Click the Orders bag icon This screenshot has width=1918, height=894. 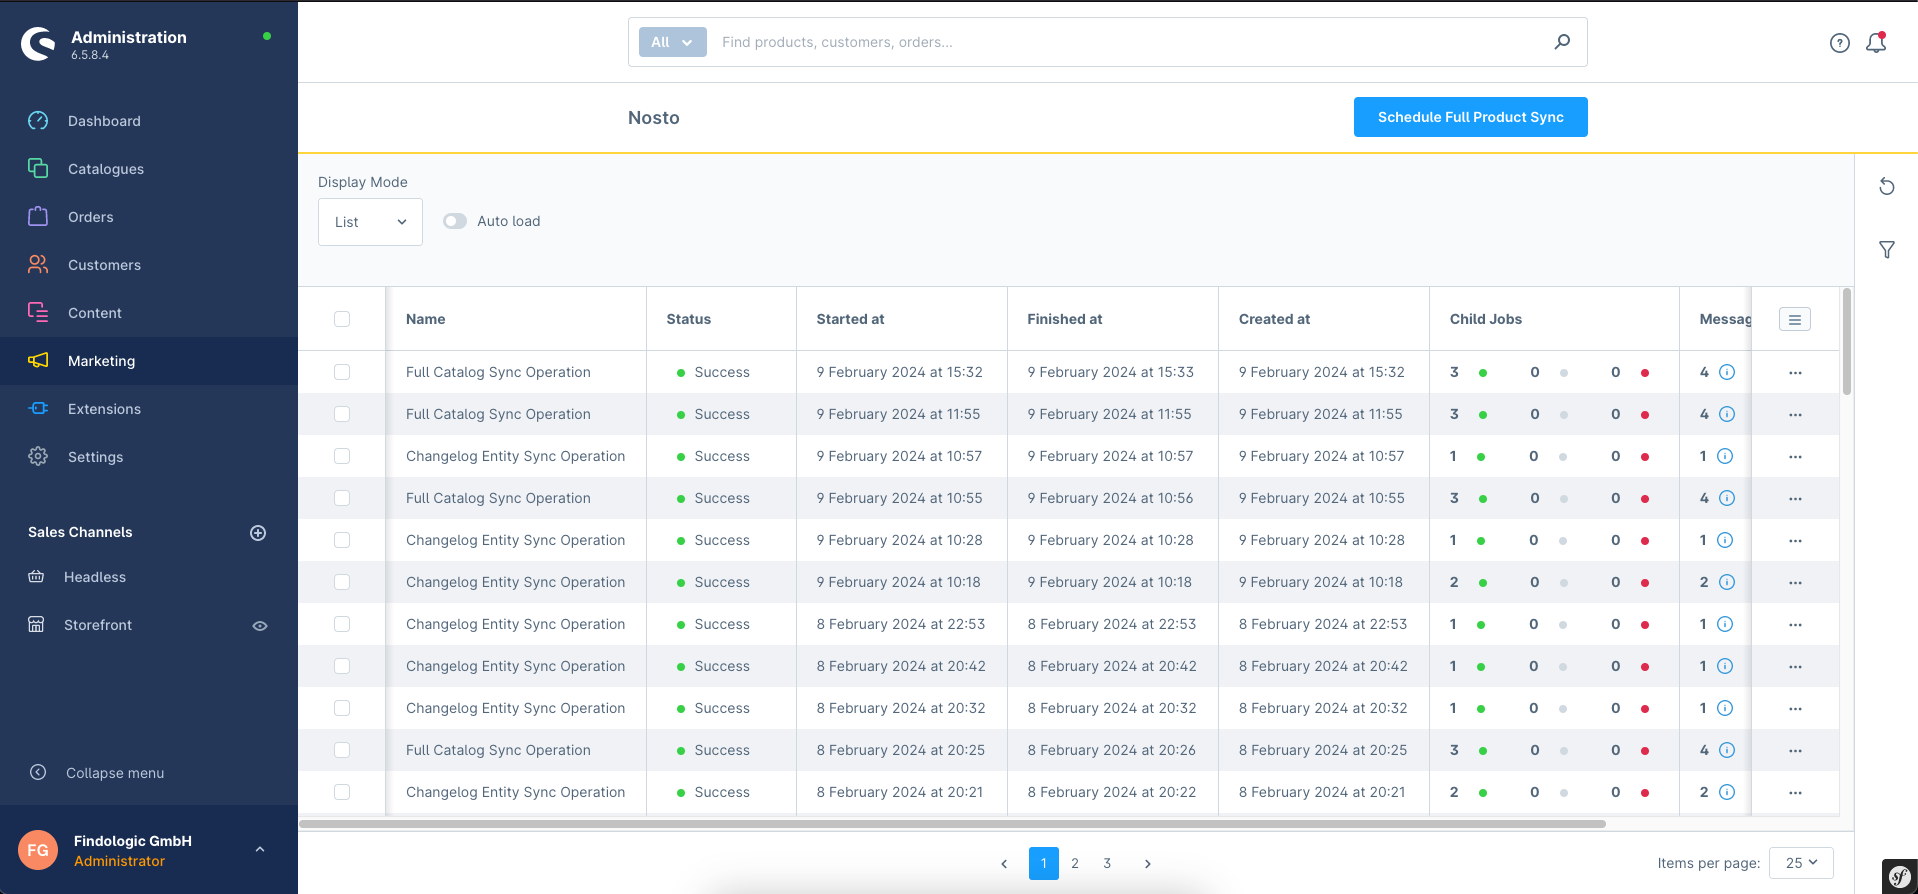click(38, 217)
